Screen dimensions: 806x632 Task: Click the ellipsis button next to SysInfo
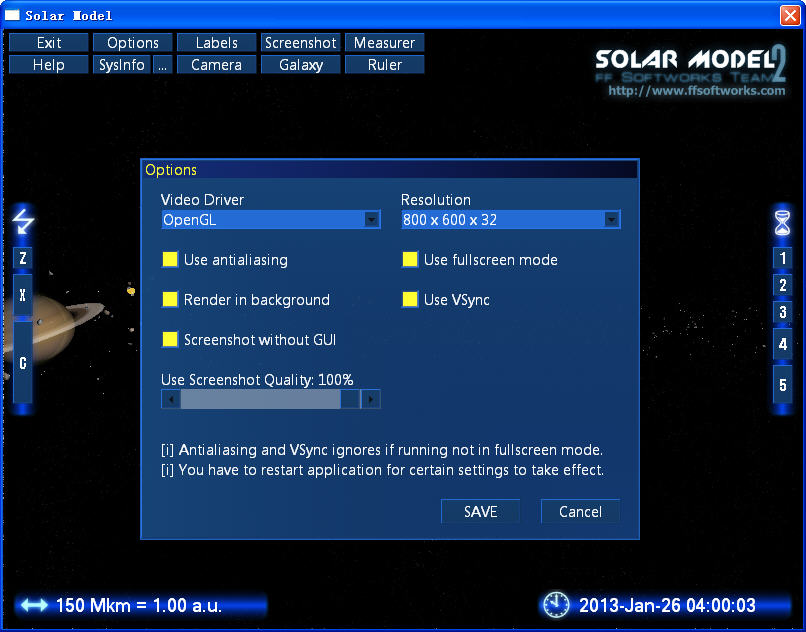pos(162,65)
